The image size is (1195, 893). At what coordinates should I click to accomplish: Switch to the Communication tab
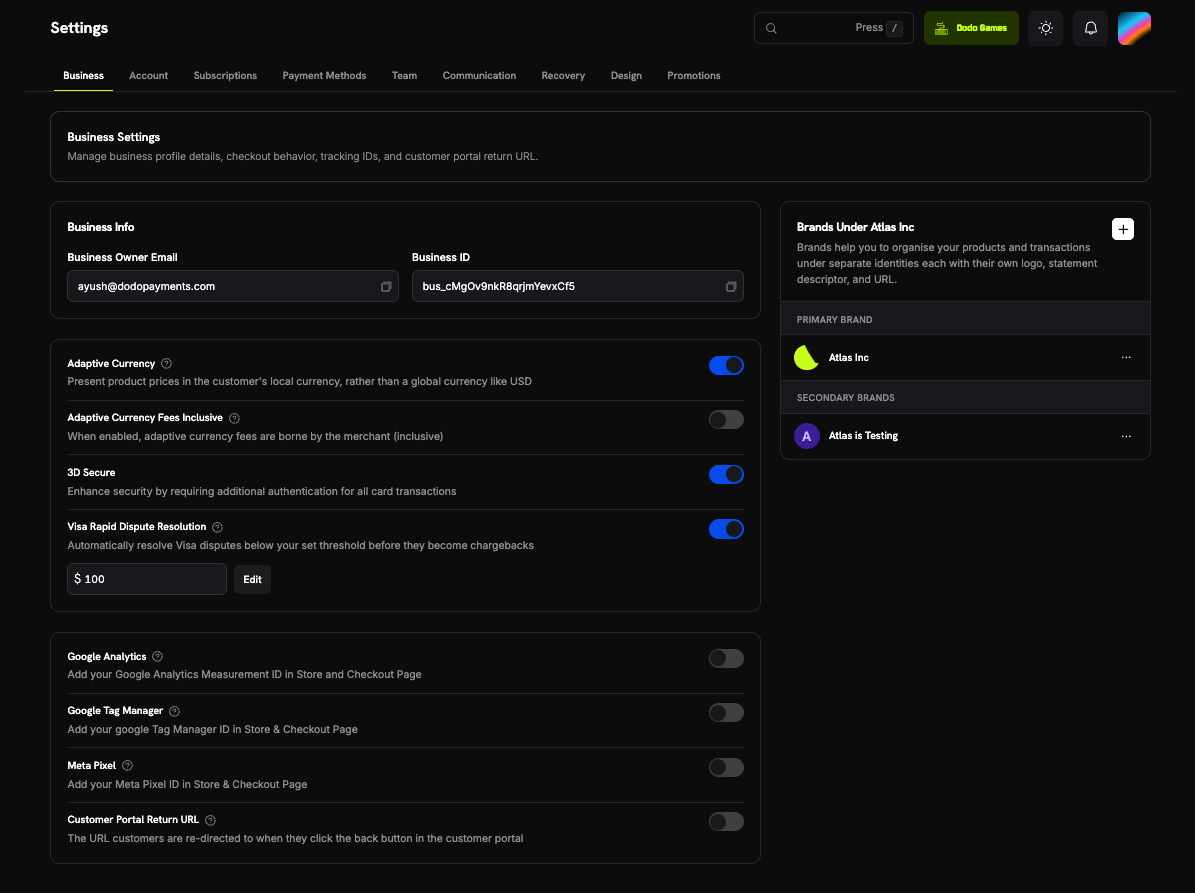tap(479, 75)
